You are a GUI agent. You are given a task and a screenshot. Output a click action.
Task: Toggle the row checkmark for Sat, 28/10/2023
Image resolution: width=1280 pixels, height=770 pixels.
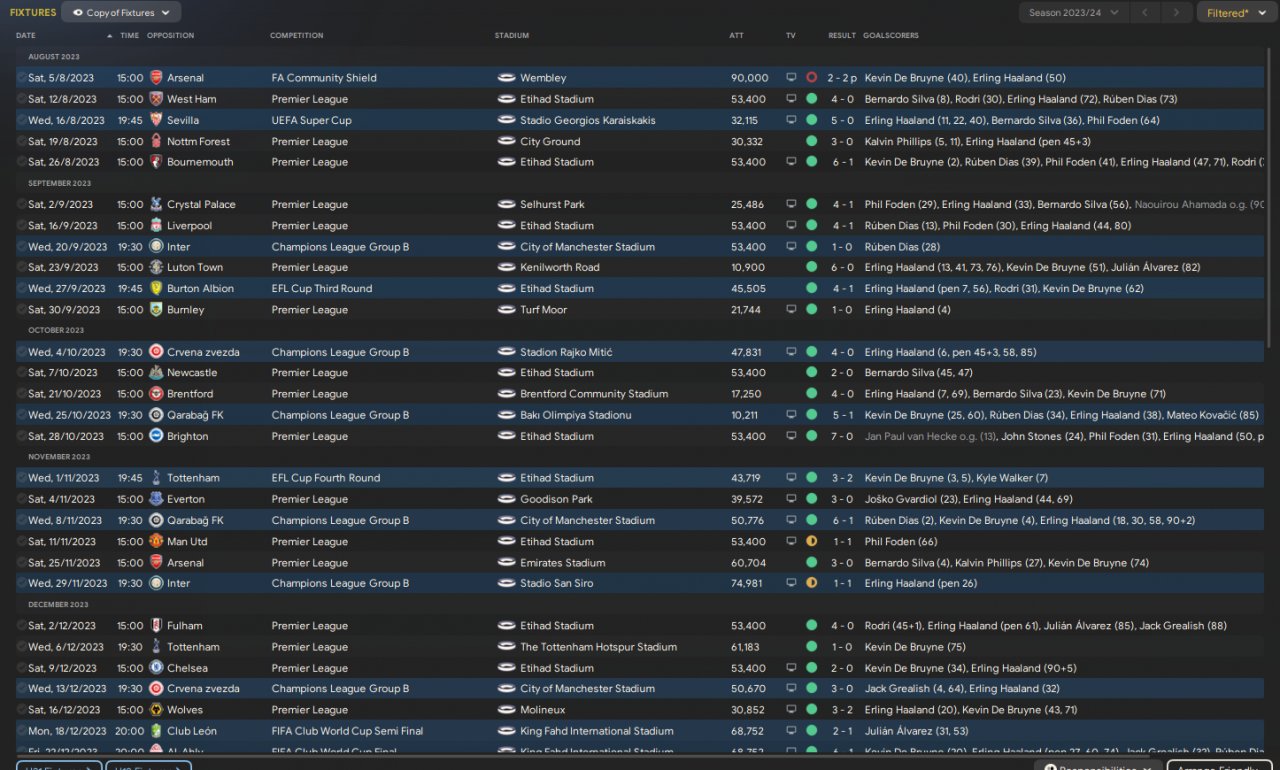22,437
